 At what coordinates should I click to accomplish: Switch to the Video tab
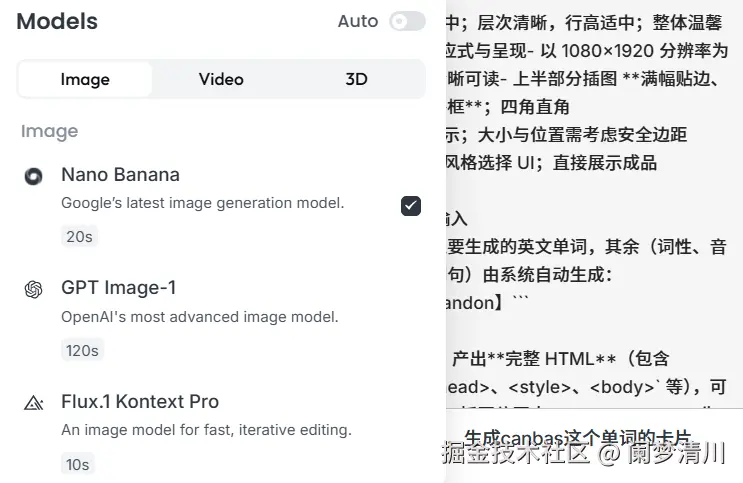pos(221,79)
